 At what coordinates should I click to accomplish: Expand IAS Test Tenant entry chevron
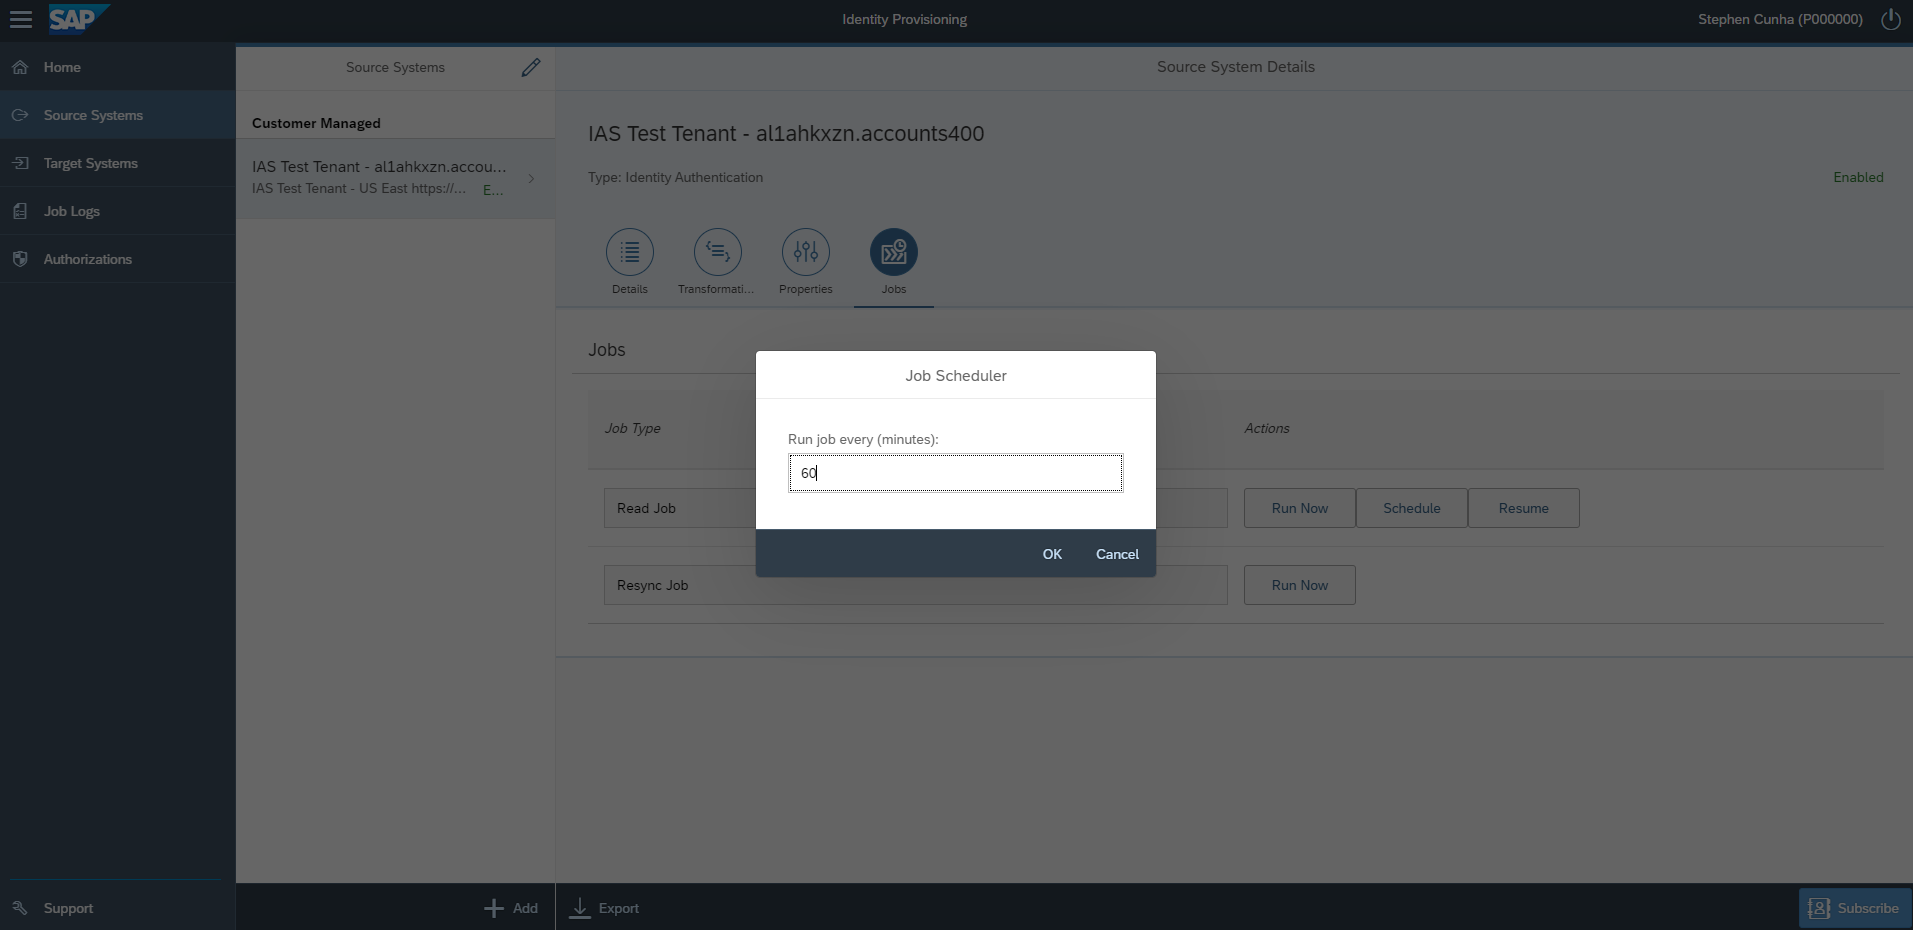point(531,179)
